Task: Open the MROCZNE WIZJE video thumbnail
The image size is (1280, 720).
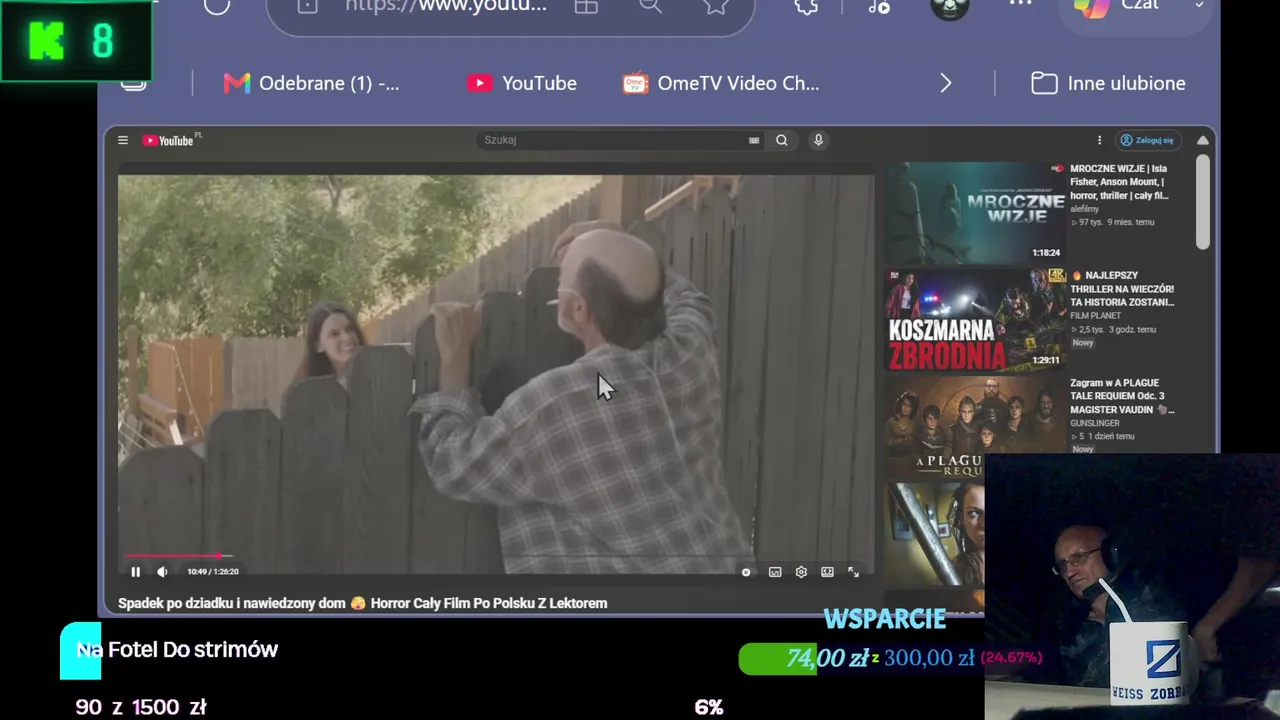Action: pos(975,213)
